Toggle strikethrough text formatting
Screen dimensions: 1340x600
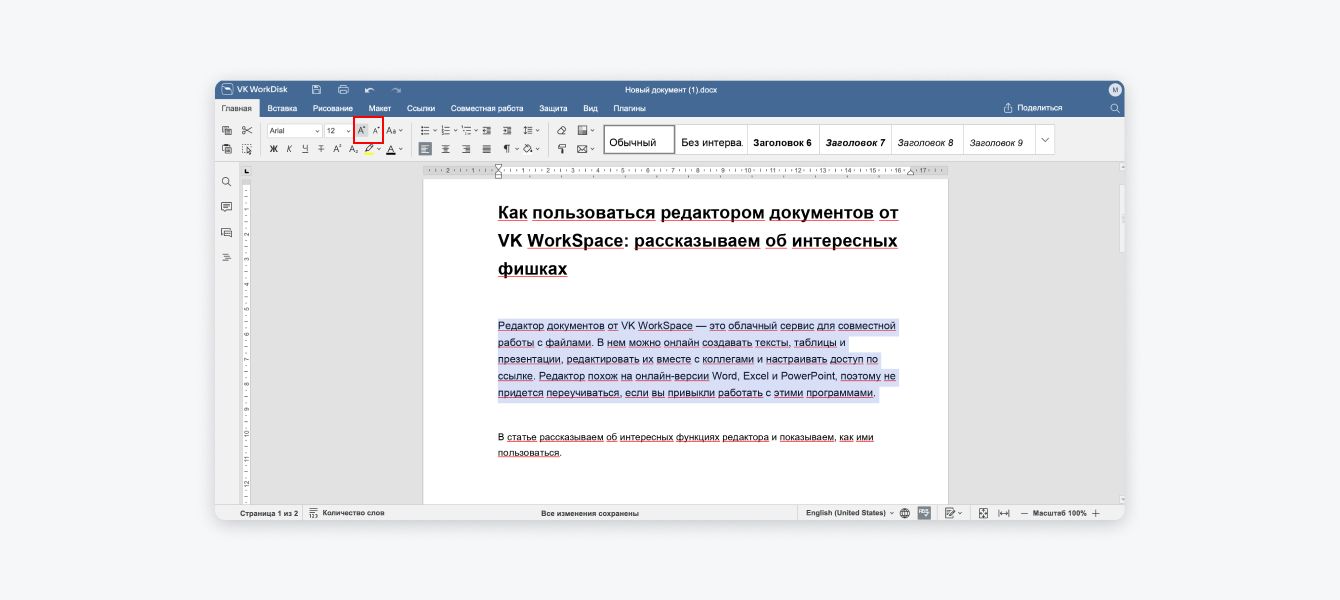pos(321,149)
